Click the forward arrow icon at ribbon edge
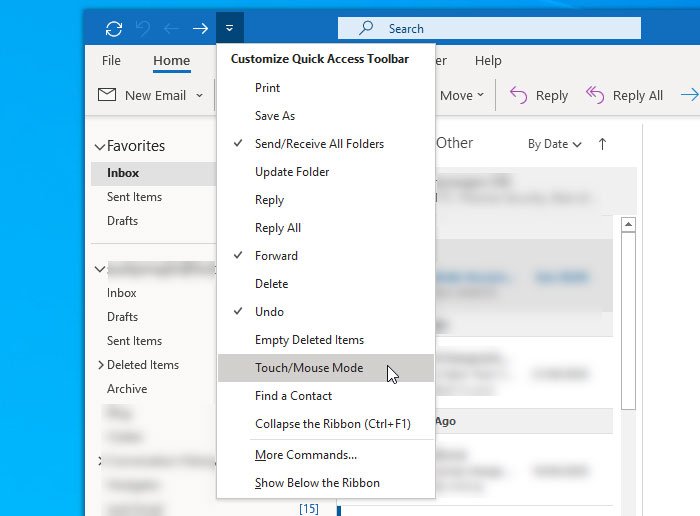This screenshot has width=700, height=516. click(x=690, y=95)
